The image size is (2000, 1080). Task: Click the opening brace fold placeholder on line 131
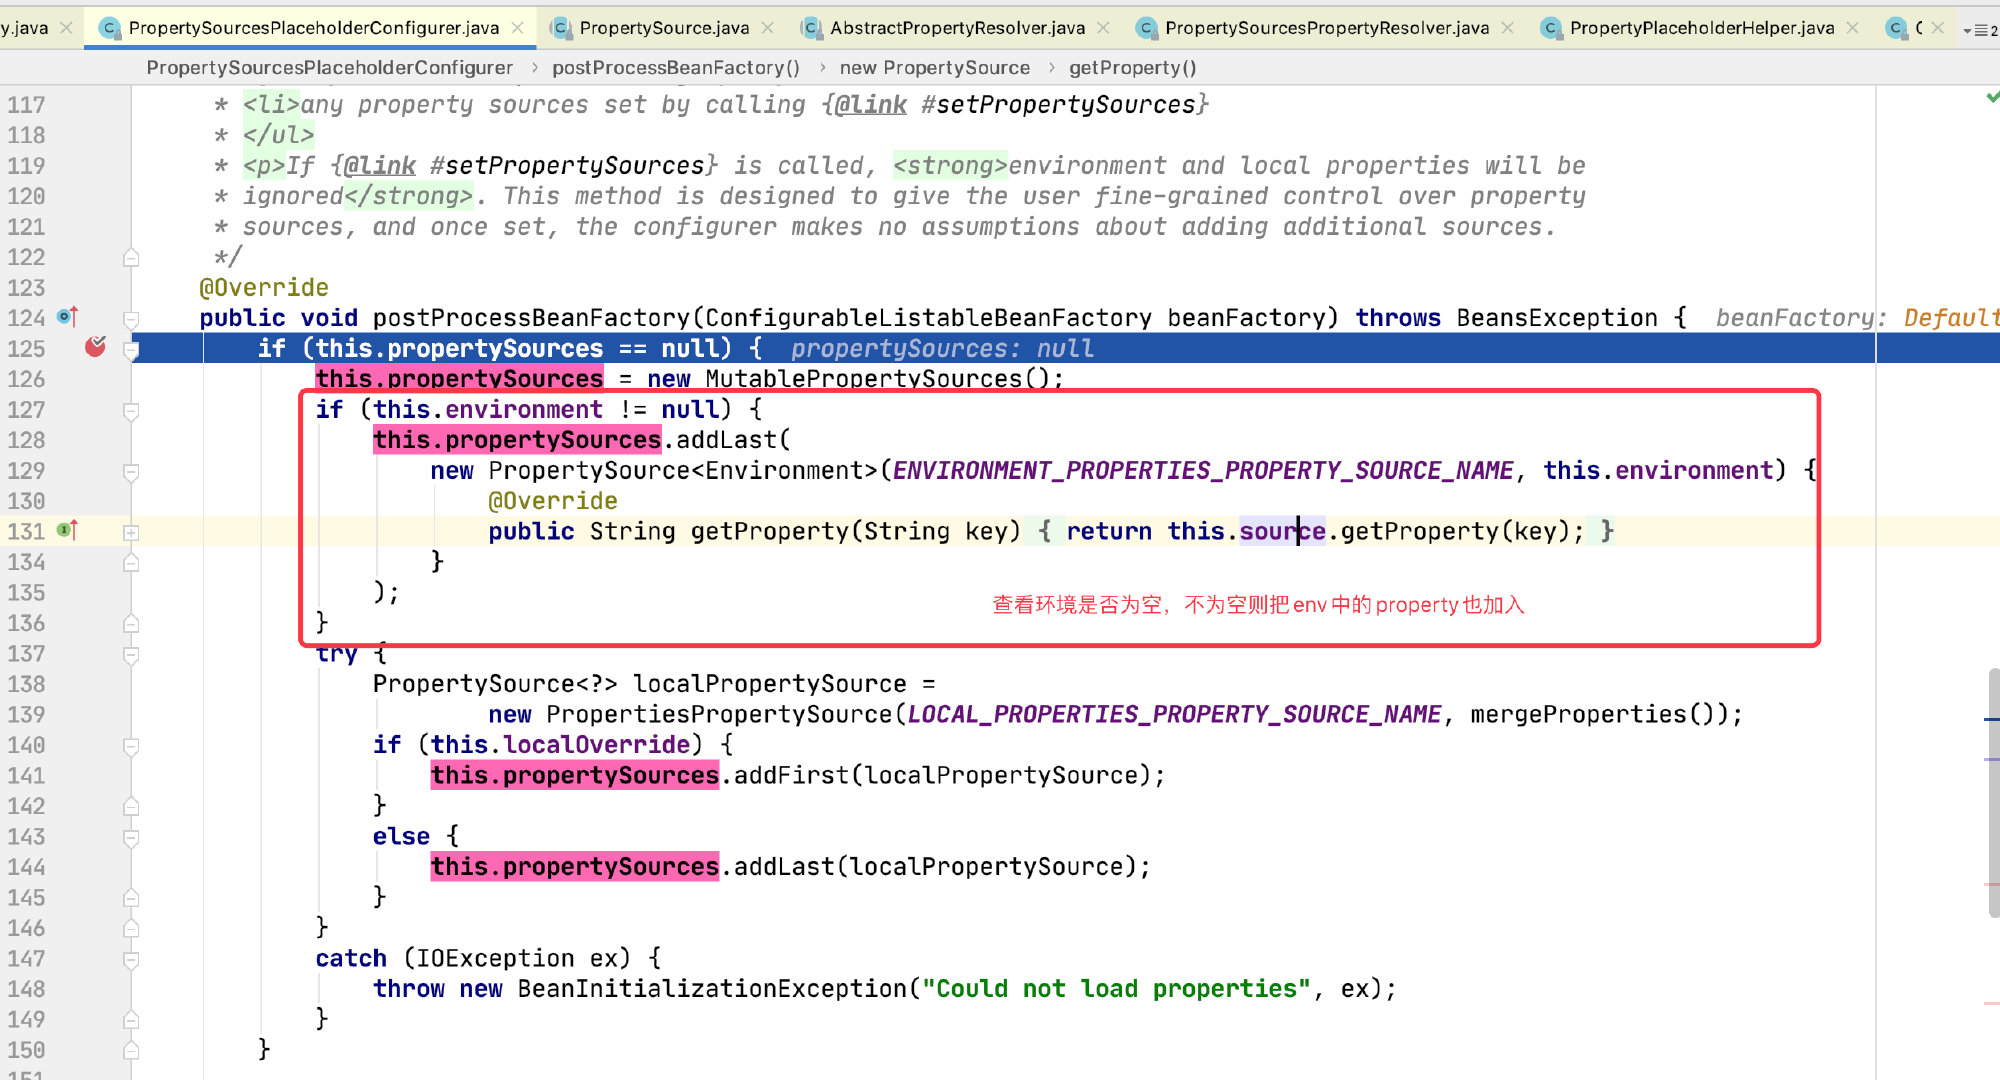1044,531
